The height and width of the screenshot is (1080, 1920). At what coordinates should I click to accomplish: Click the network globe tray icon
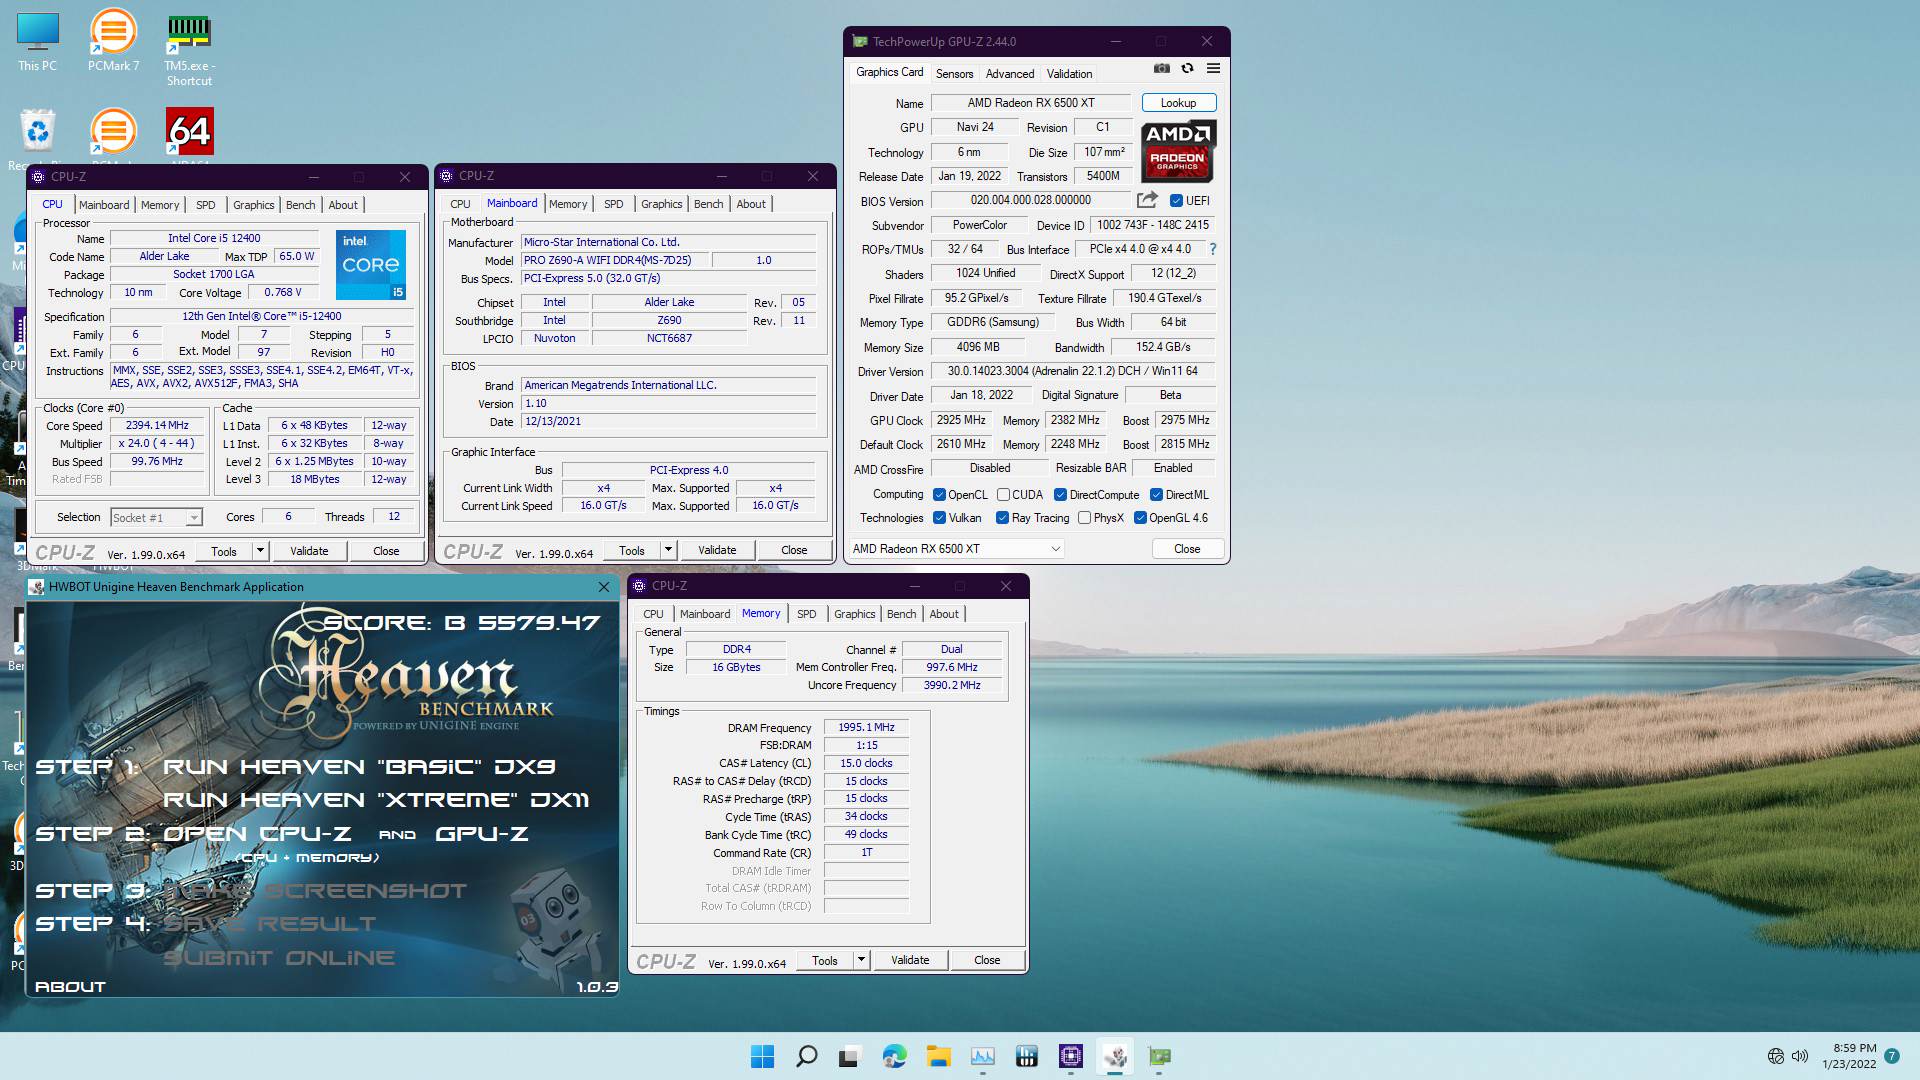(1776, 1056)
